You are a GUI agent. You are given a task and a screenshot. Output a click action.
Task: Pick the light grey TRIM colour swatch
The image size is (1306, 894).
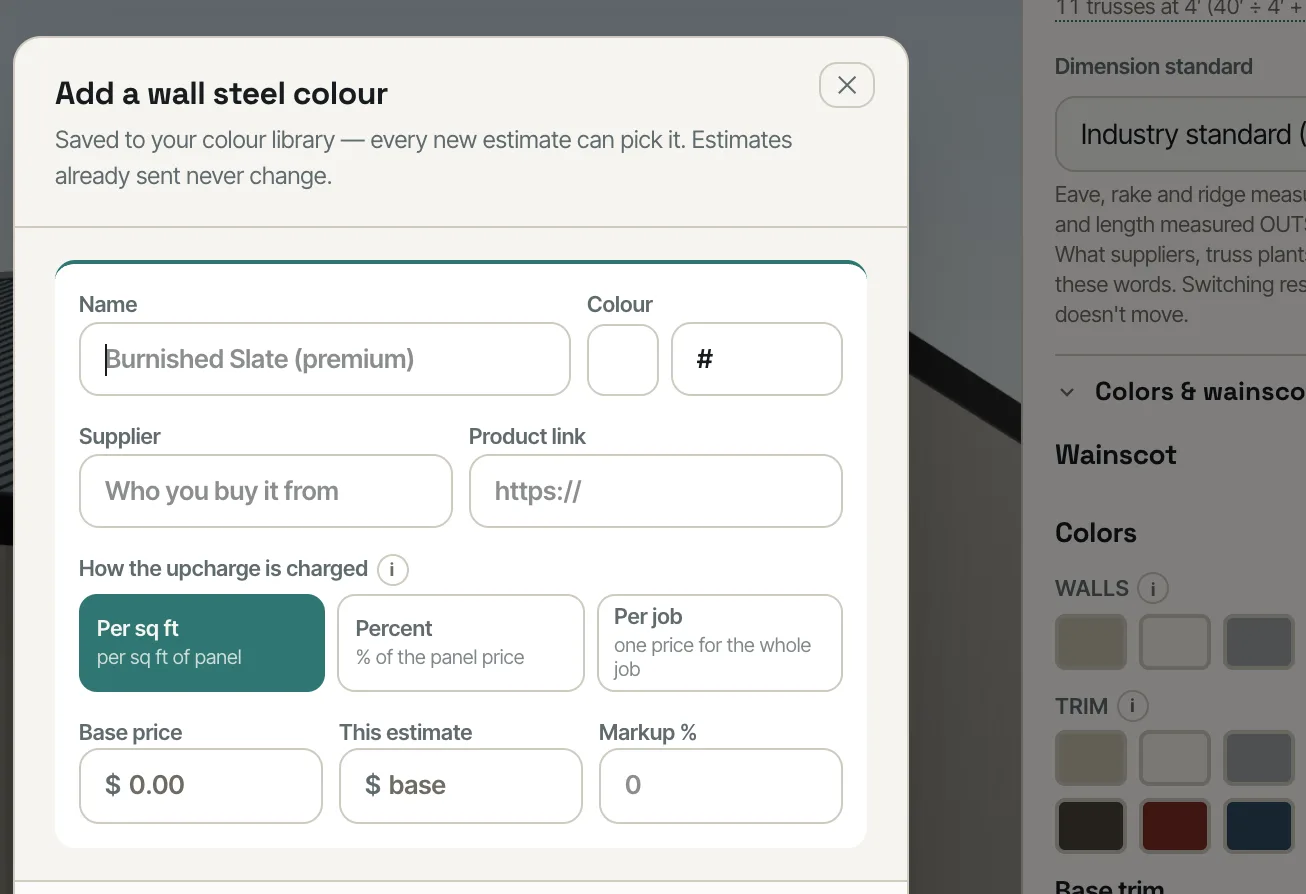tap(1175, 757)
